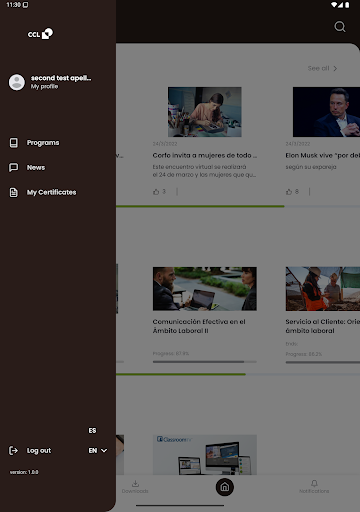Open See all news link
The height and width of the screenshot is (512, 360).
tap(318, 68)
